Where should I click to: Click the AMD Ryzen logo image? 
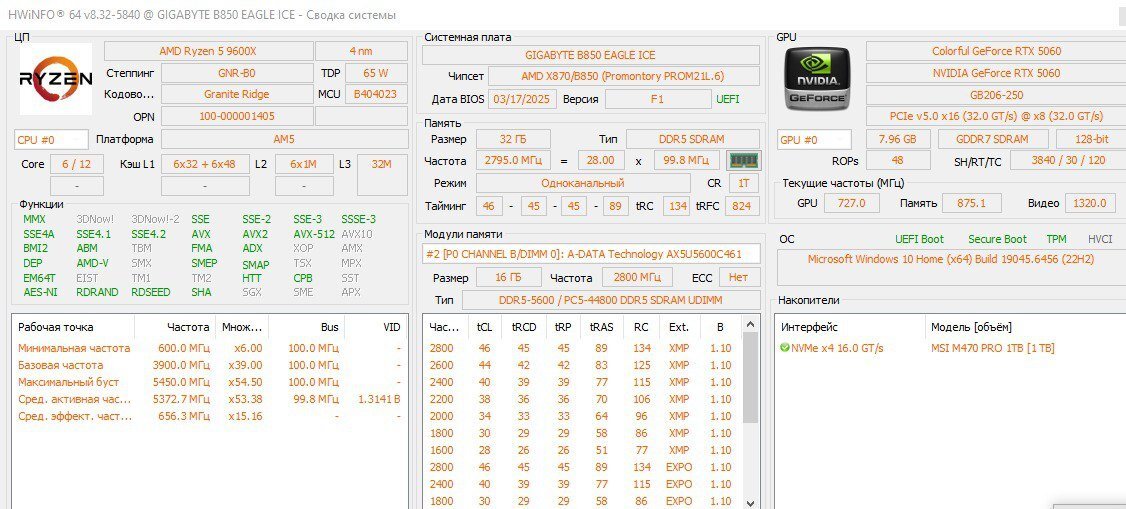56,78
